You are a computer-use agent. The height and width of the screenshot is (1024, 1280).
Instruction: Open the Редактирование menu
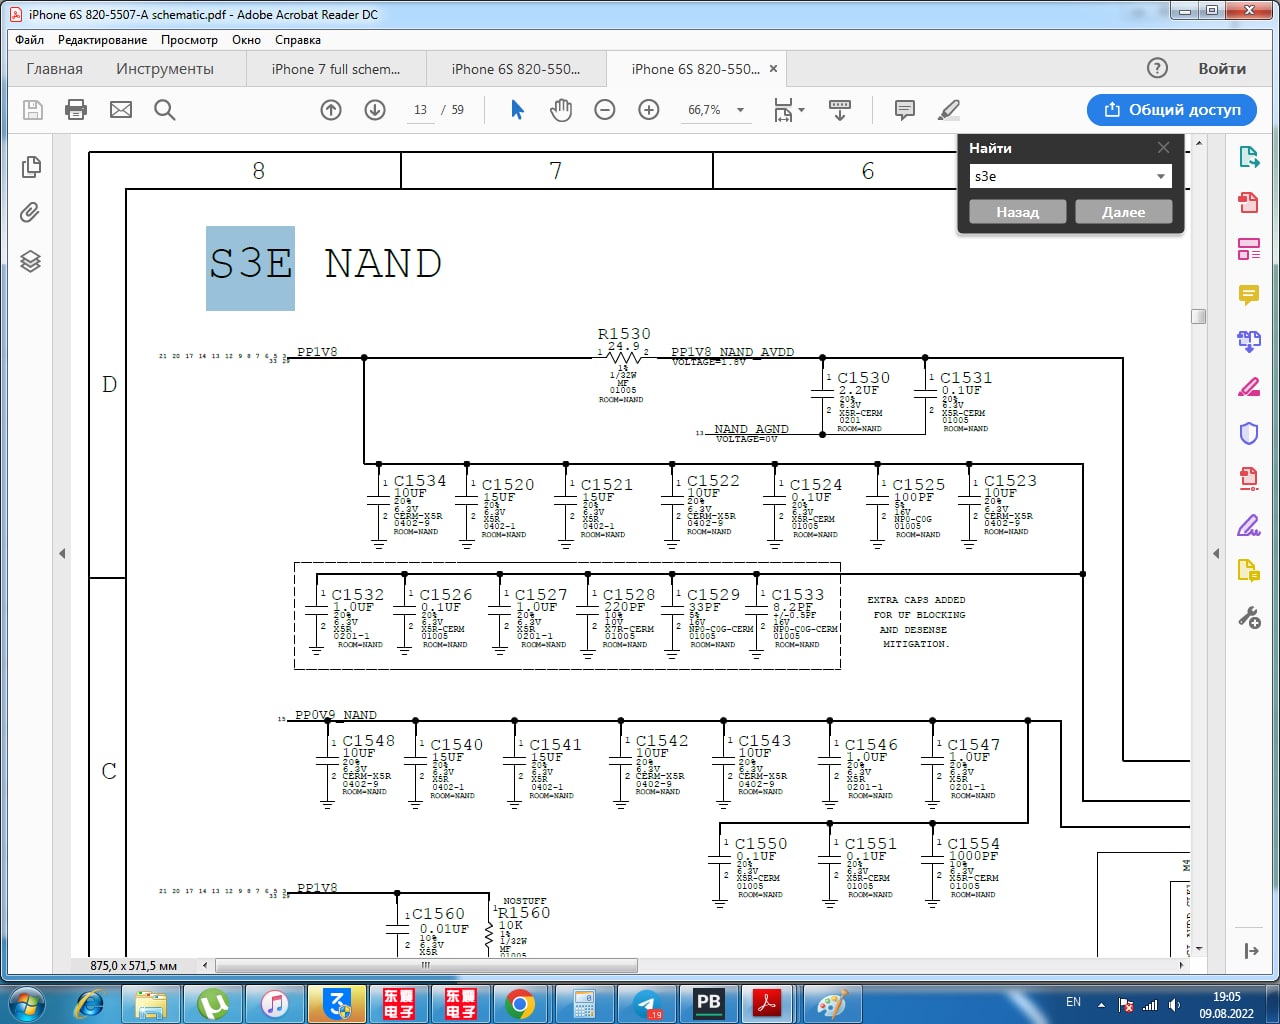(x=102, y=40)
